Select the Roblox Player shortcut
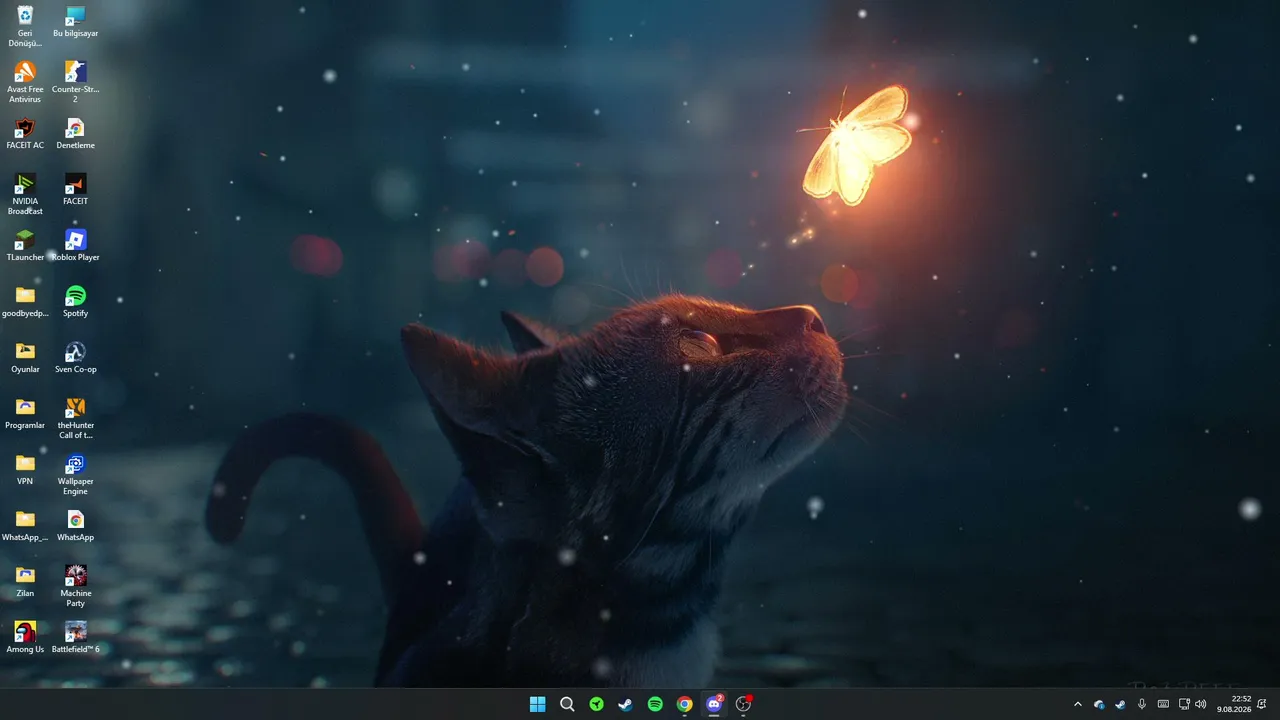The image size is (1280, 720). tap(75, 246)
